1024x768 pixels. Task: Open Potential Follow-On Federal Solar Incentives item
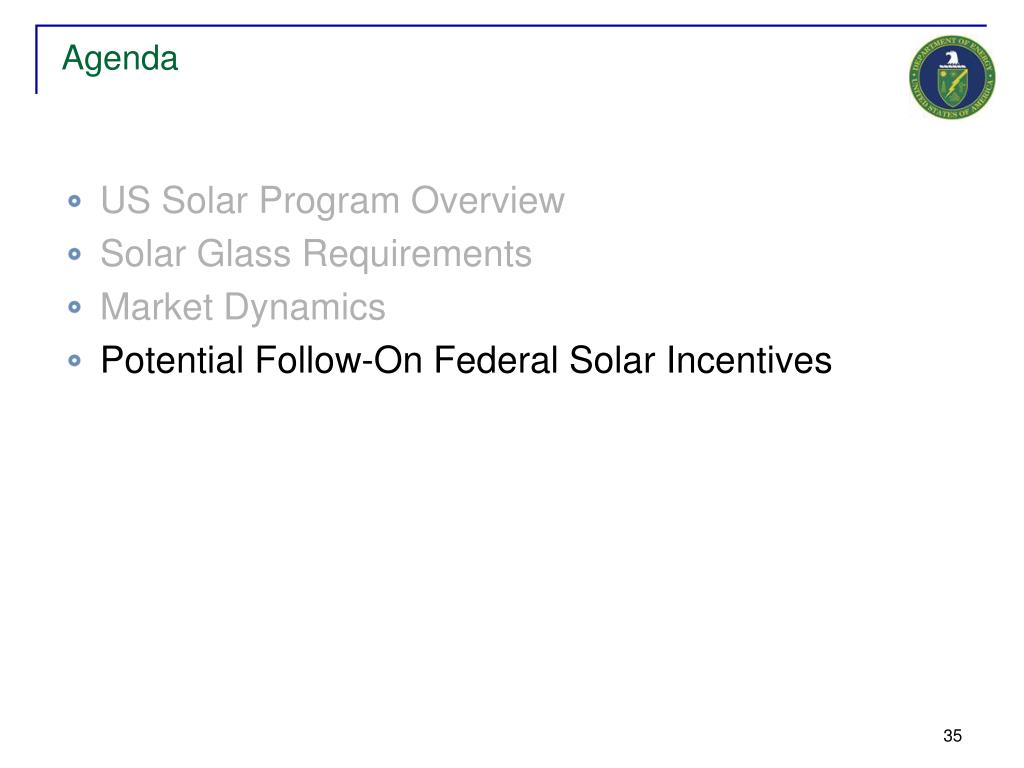(466, 360)
